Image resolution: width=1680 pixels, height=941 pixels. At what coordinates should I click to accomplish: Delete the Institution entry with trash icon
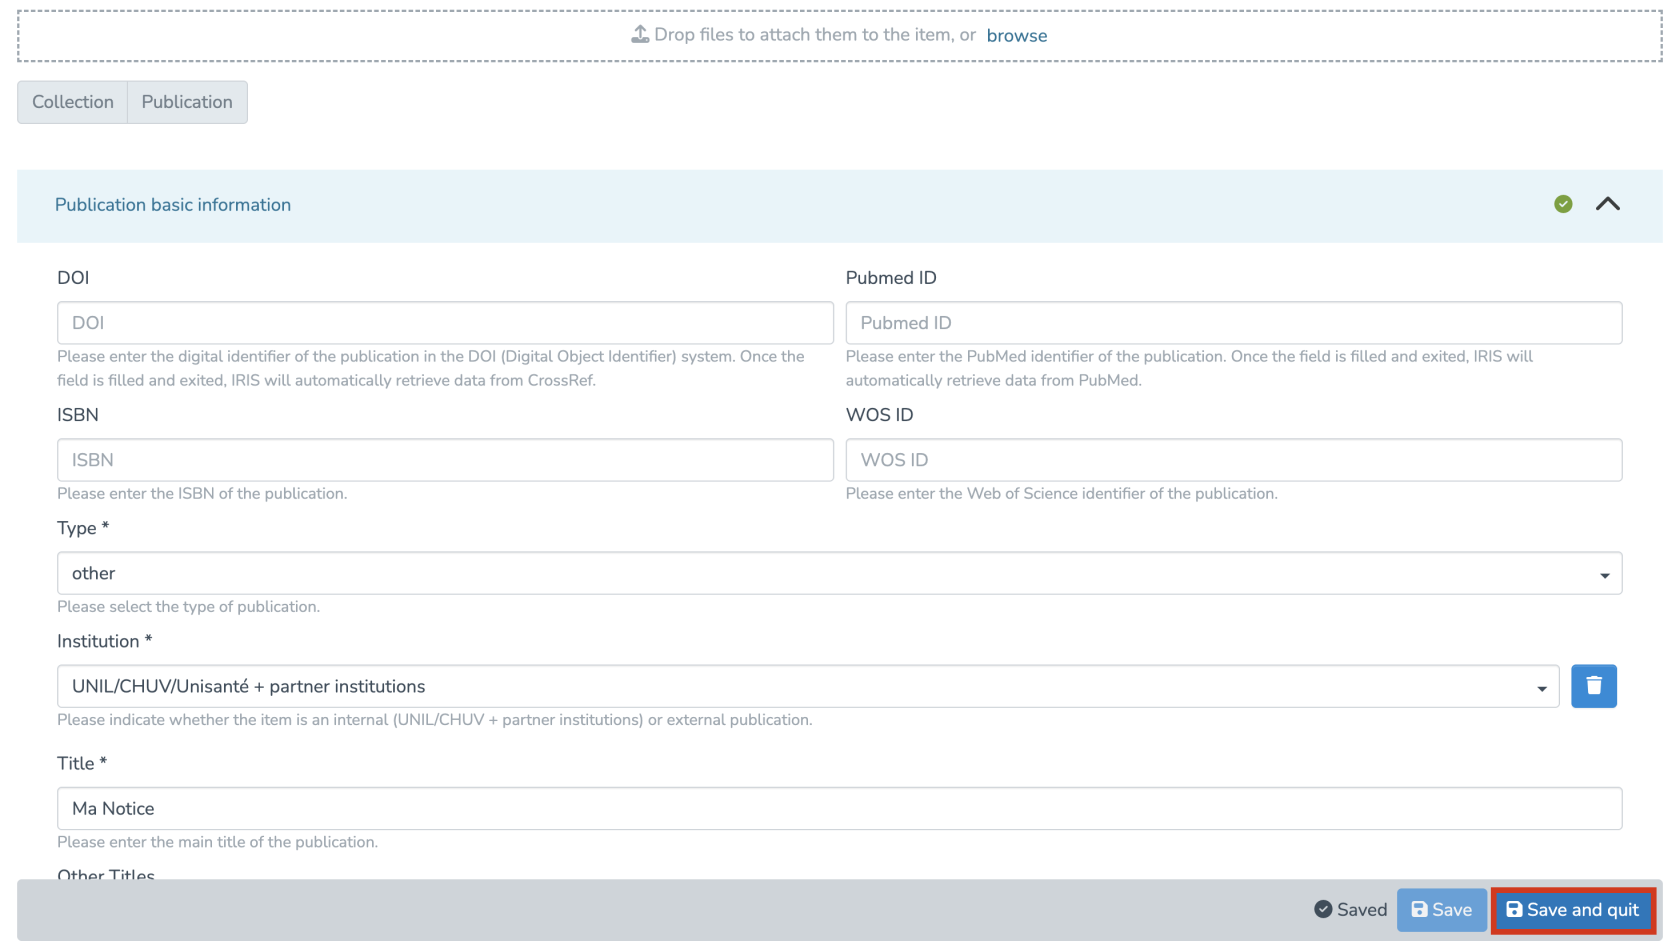[1593, 686]
